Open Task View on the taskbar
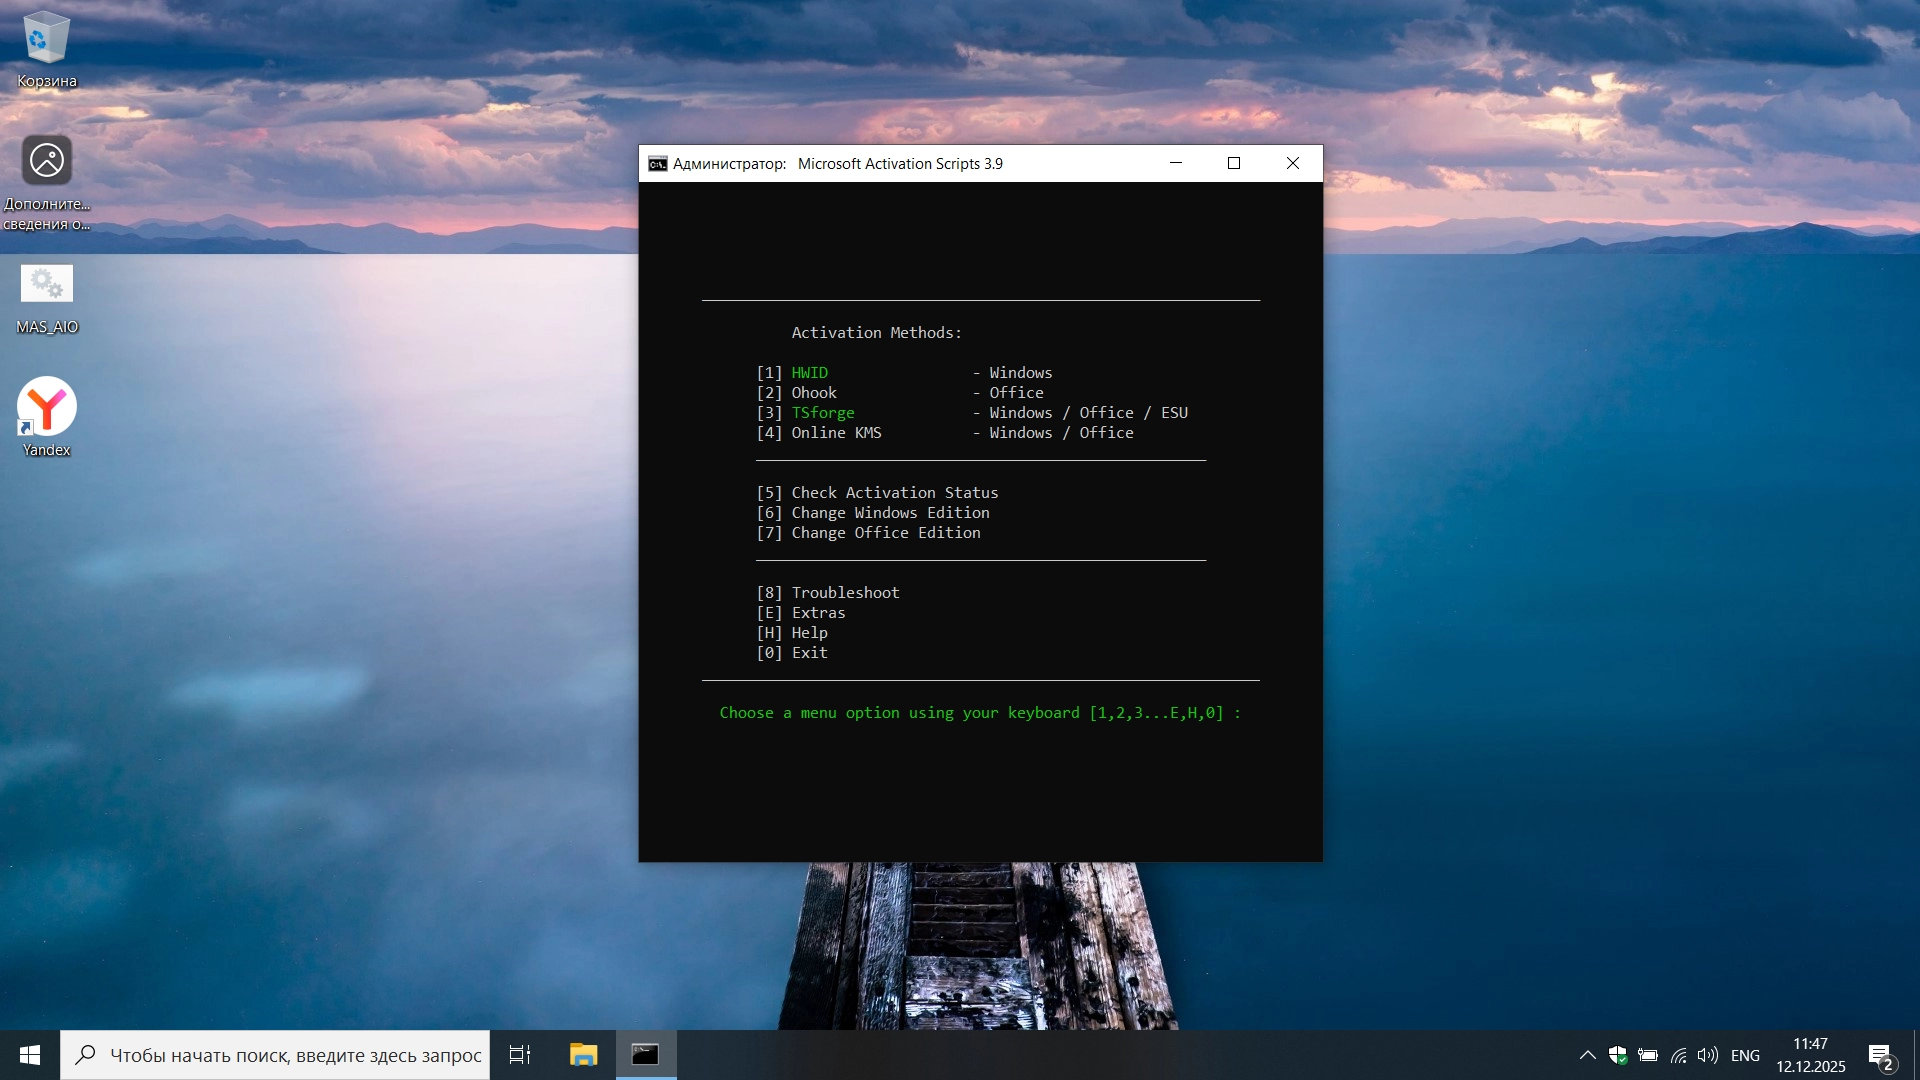1920x1080 pixels. 520,1055
